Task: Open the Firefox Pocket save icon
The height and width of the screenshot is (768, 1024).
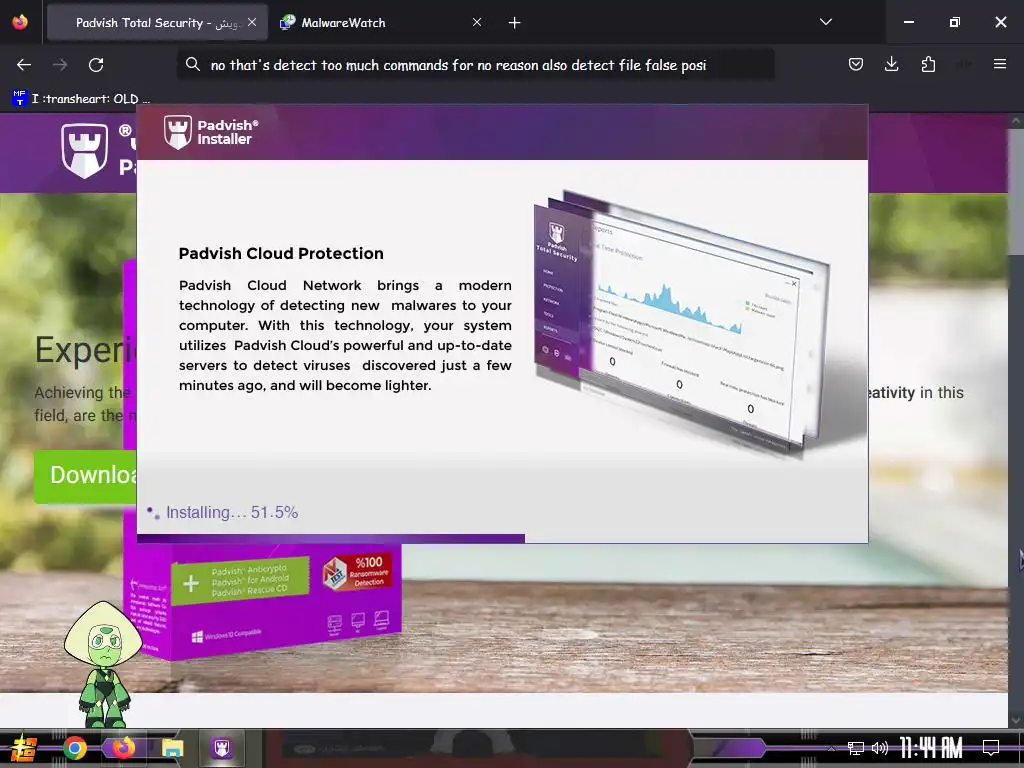Action: [x=856, y=64]
